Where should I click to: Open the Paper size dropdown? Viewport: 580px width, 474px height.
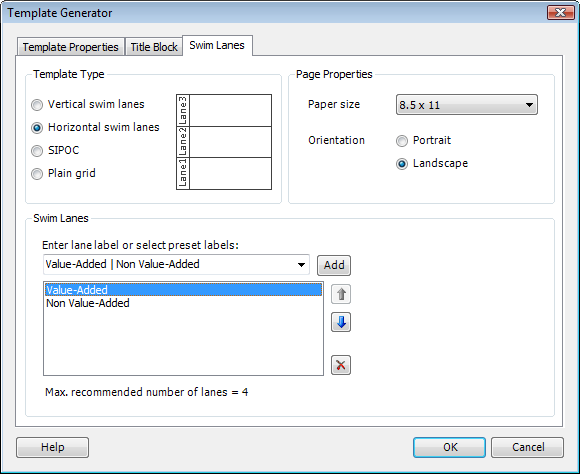pos(466,105)
